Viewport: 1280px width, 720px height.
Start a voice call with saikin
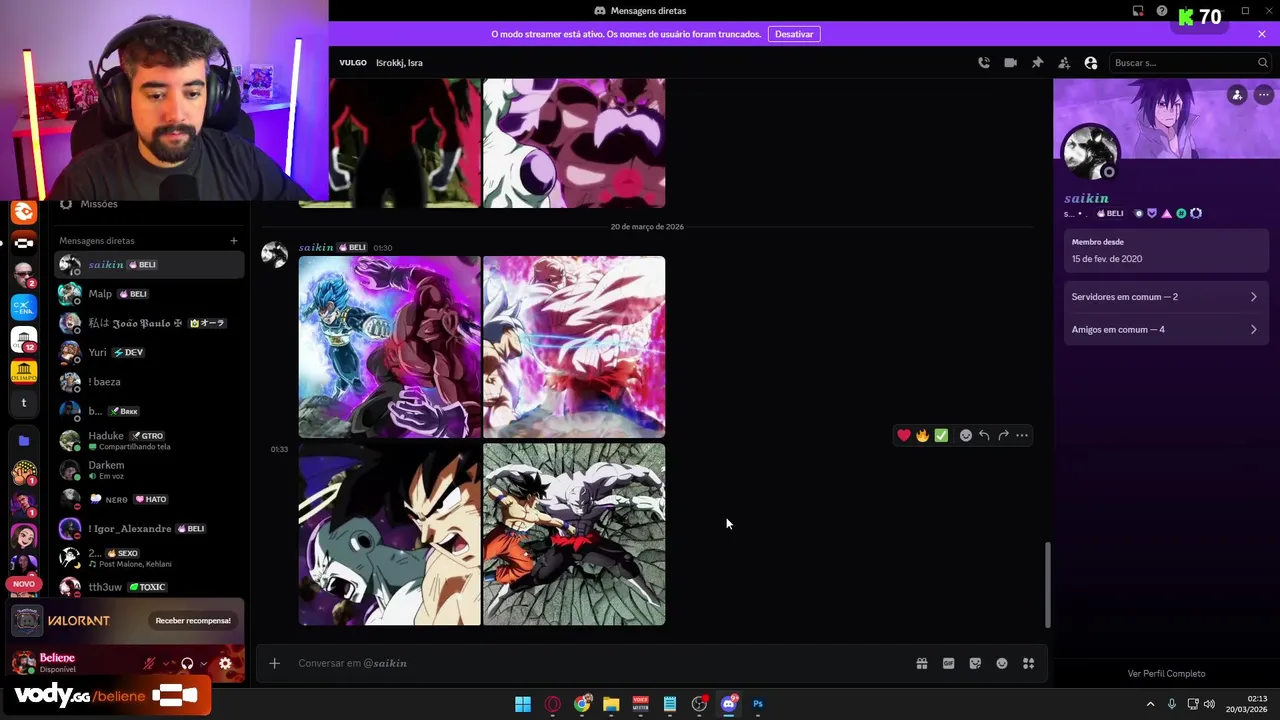click(984, 63)
